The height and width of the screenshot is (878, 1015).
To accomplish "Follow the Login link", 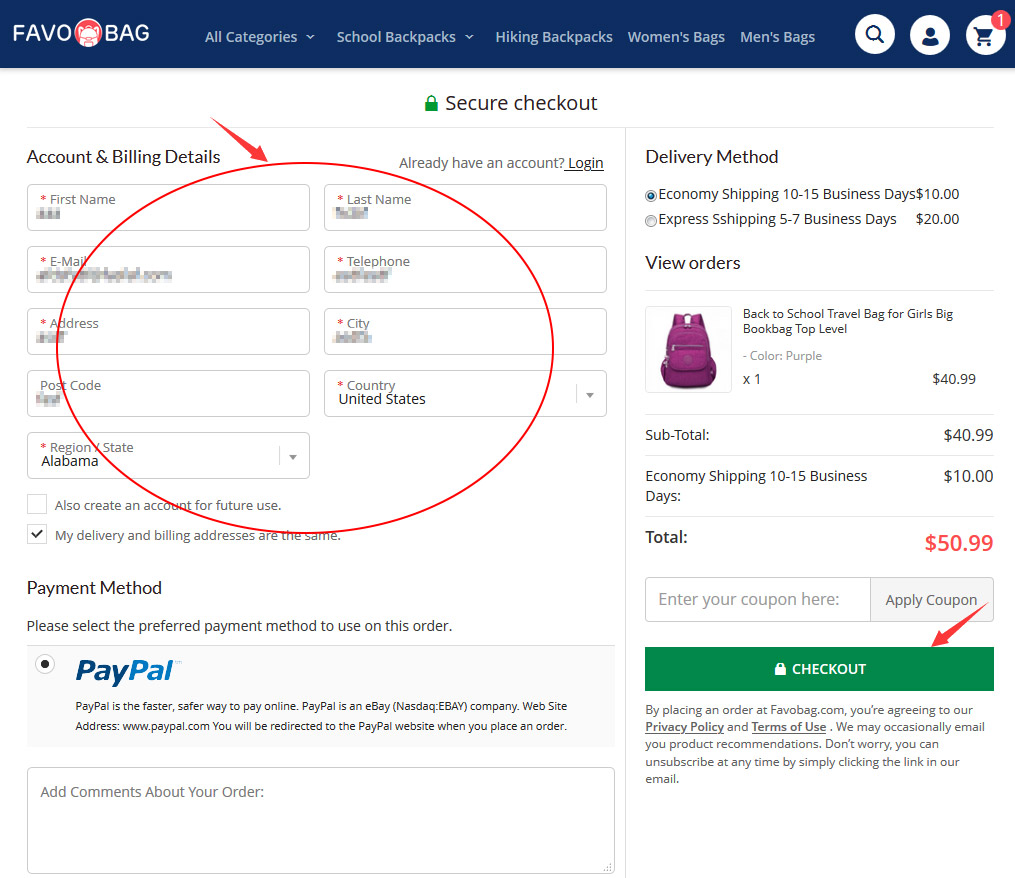I will pyautogui.click(x=585, y=163).
